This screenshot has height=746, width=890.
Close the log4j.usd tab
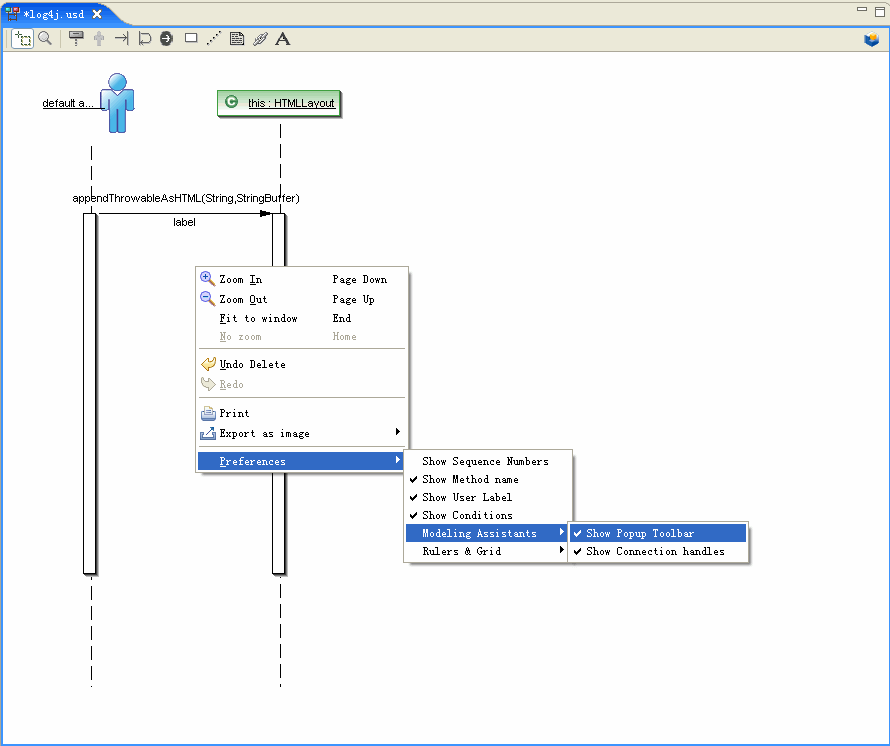tap(97, 14)
